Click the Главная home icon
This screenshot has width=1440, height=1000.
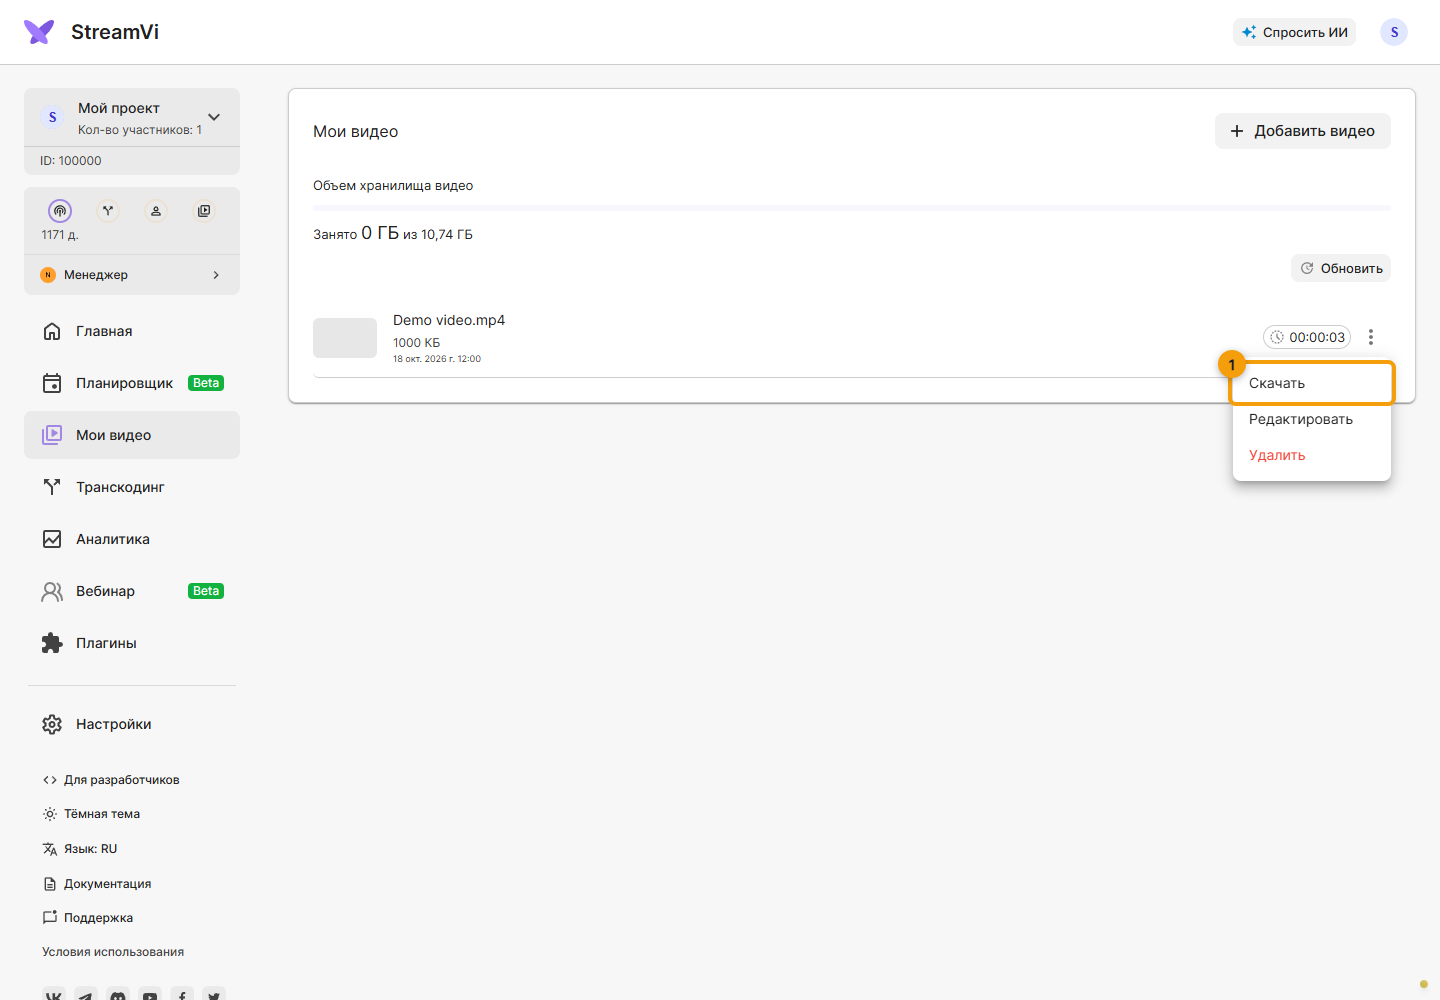[x=52, y=331]
